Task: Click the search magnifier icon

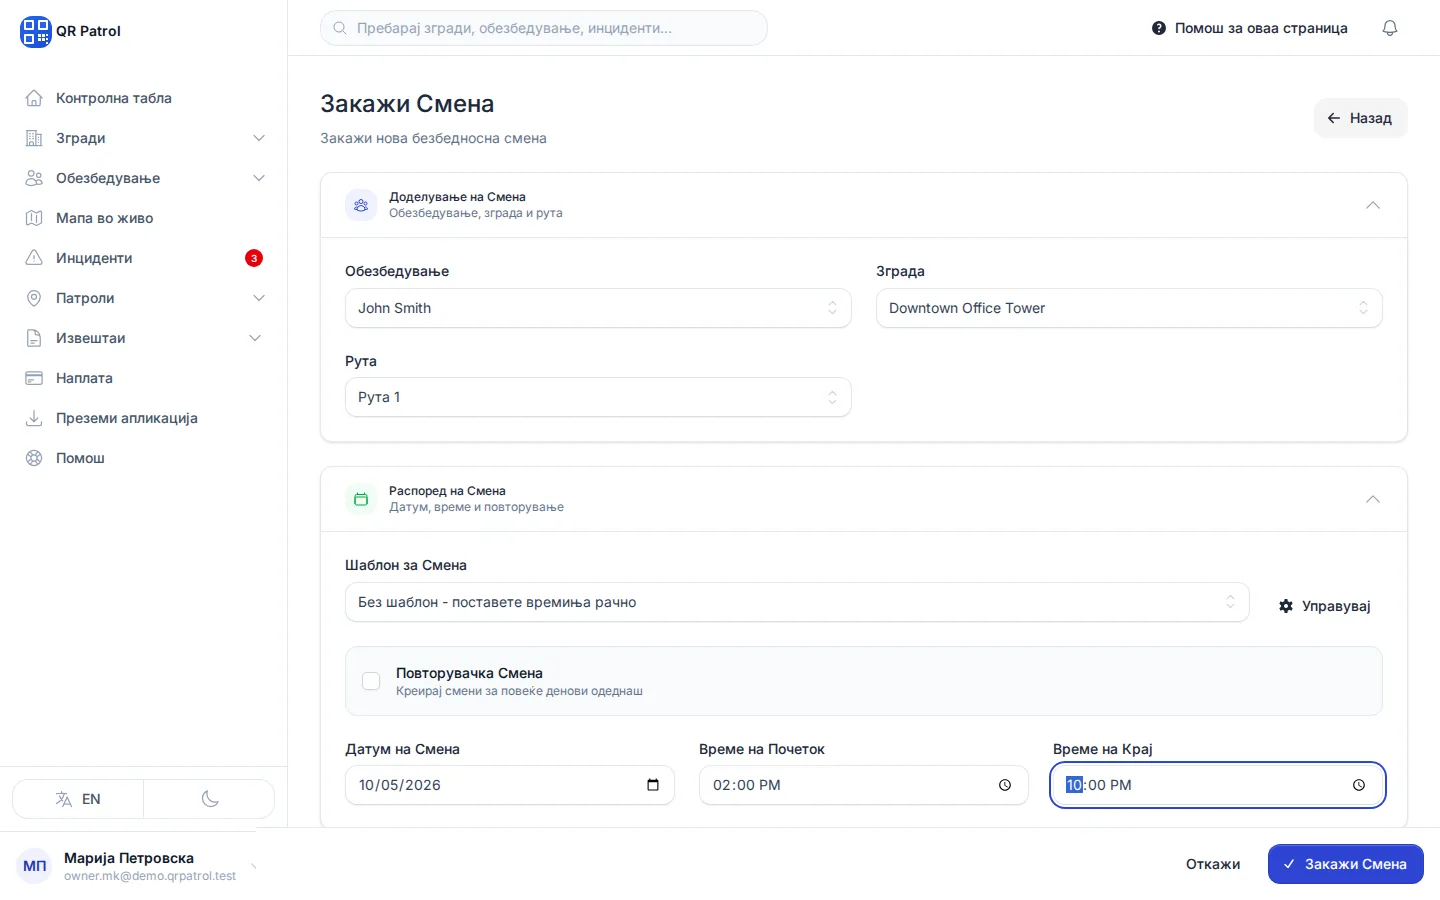Action: (340, 28)
